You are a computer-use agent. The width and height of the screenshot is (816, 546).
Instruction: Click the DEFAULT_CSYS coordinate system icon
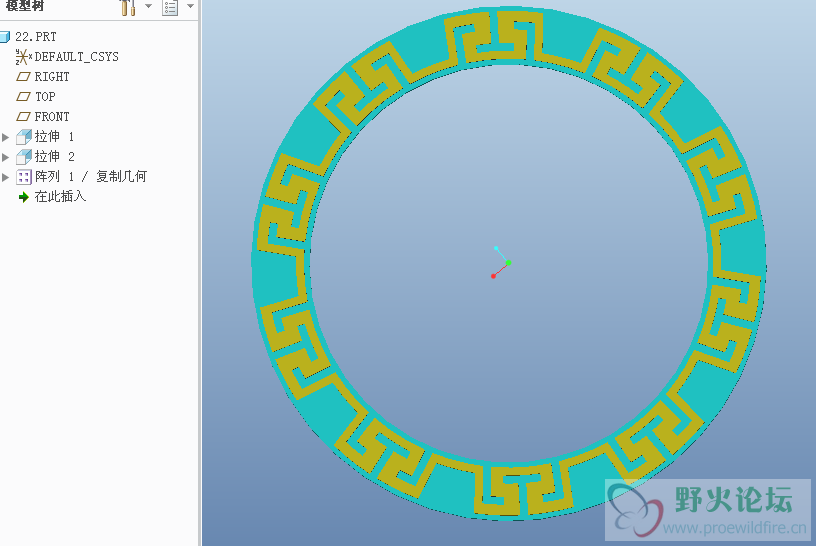[x=23, y=57]
